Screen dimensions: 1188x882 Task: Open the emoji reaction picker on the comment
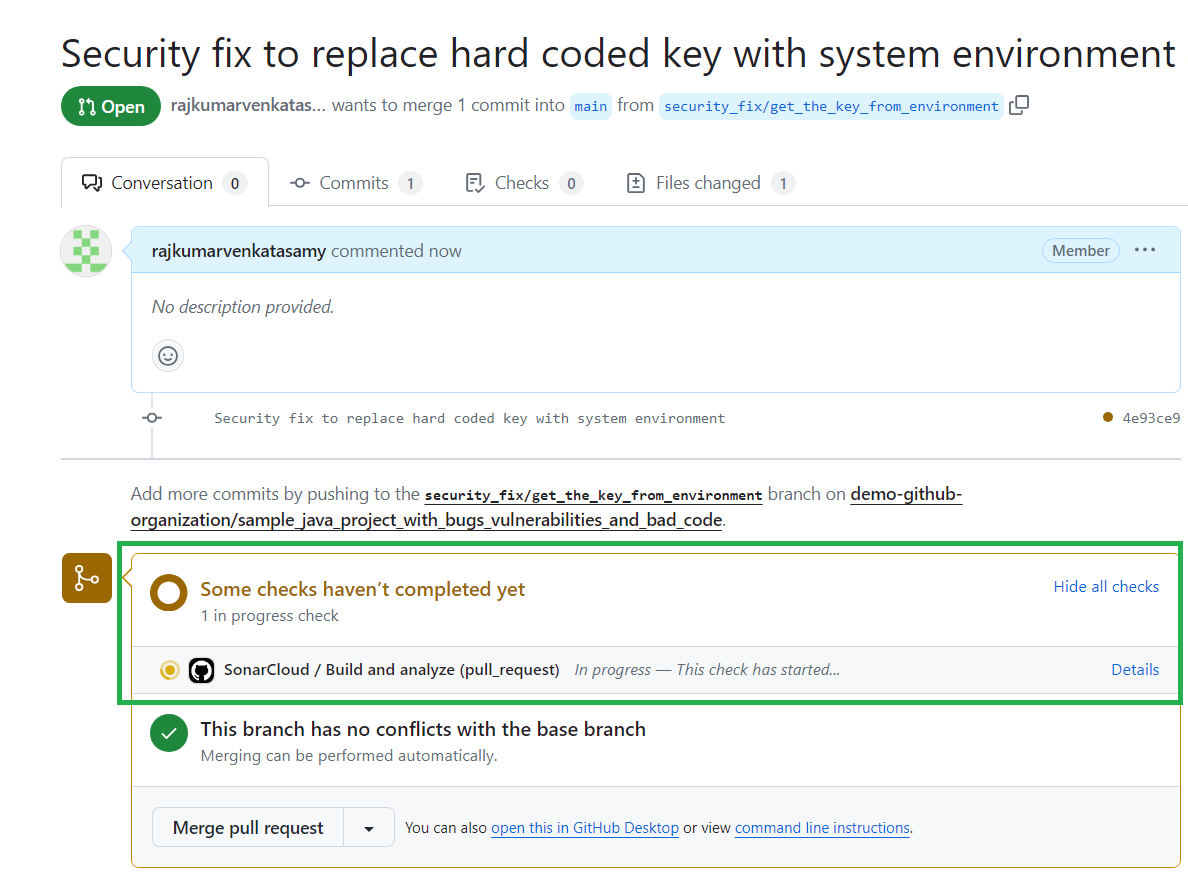167,355
